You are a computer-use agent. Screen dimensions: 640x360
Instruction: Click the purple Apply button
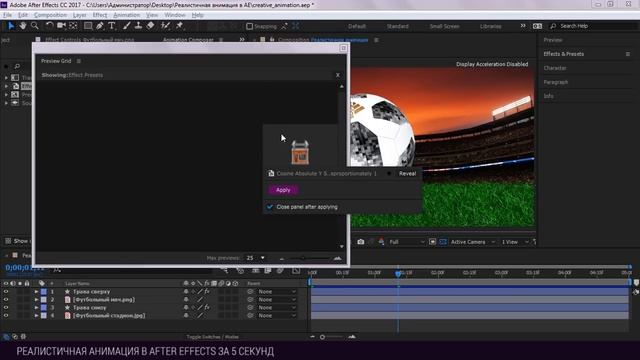(x=283, y=190)
